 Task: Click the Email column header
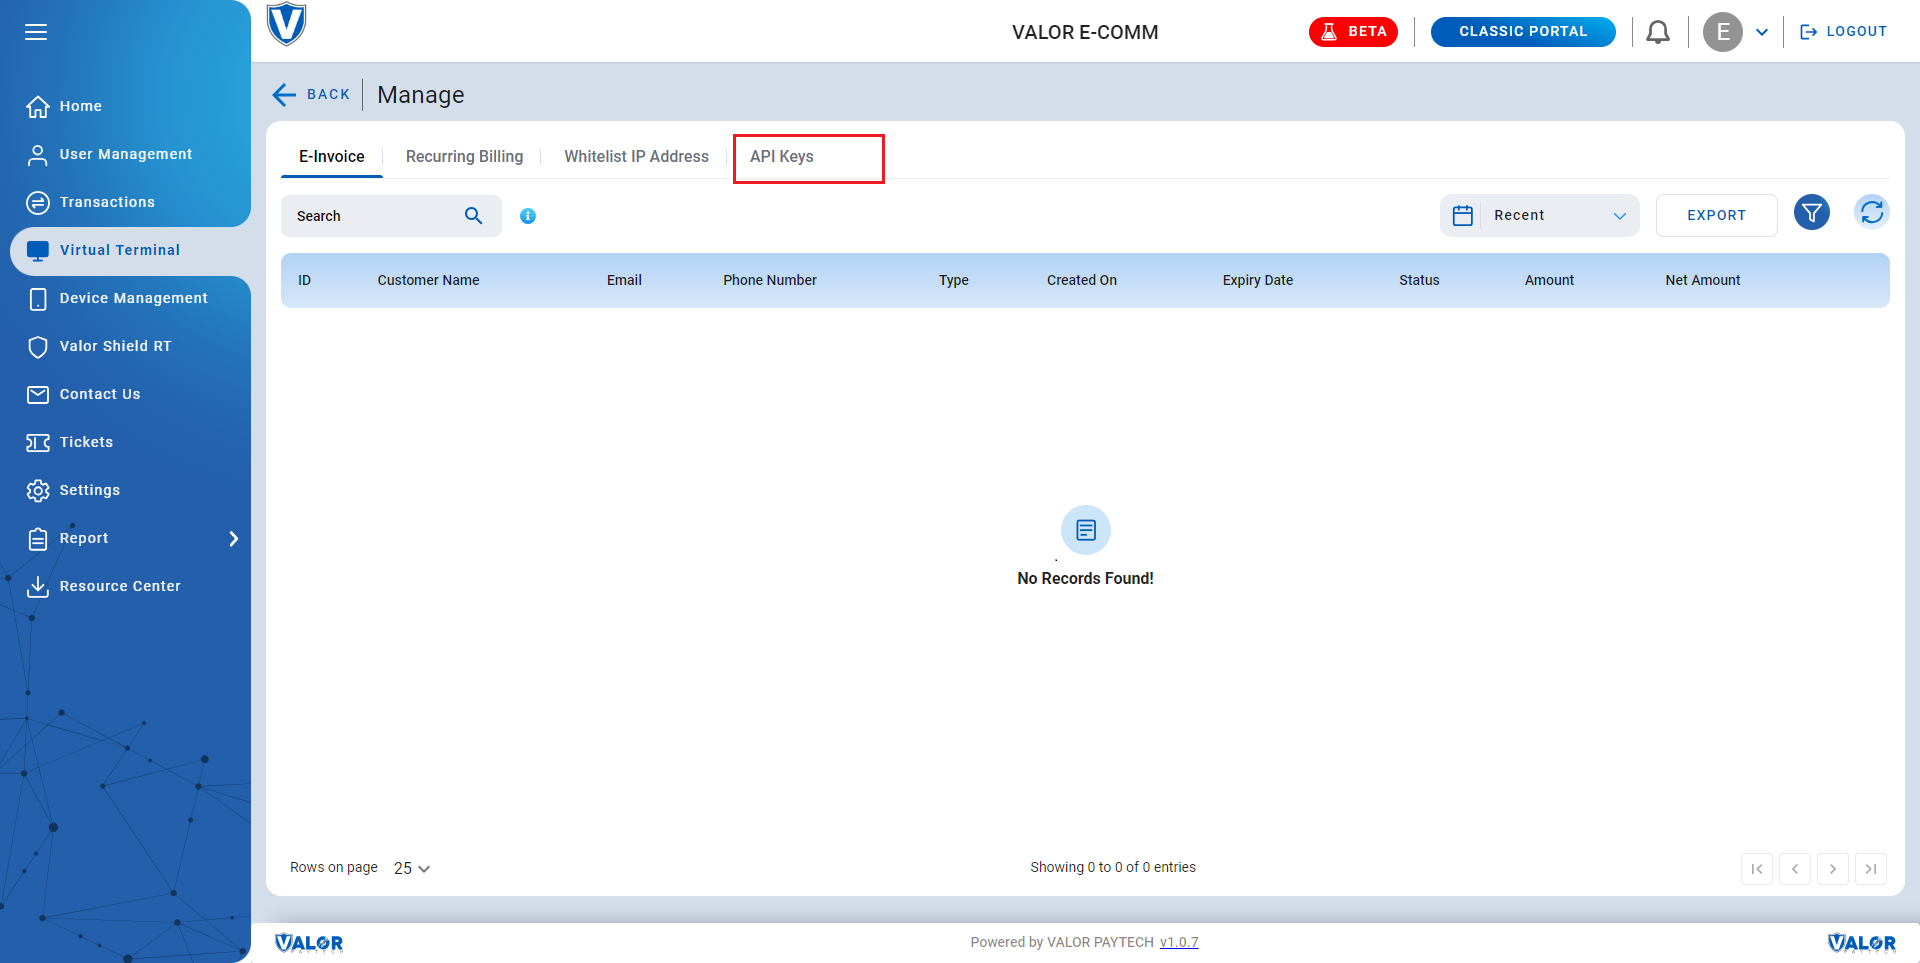click(x=624, y=280)
